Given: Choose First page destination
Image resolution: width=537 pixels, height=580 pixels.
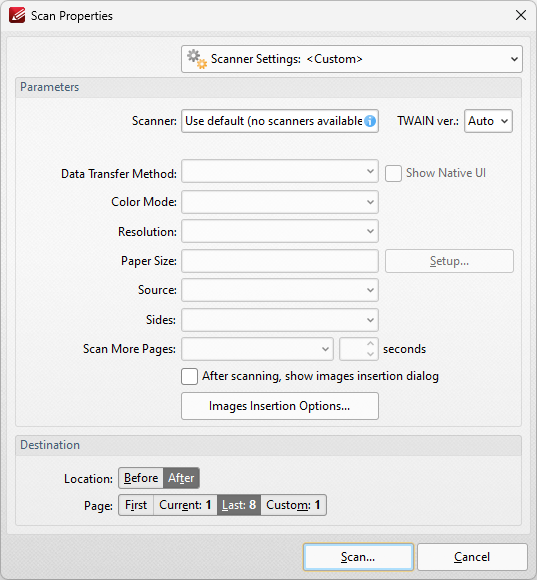Looking at the screenshot, I should coord(136,505).
